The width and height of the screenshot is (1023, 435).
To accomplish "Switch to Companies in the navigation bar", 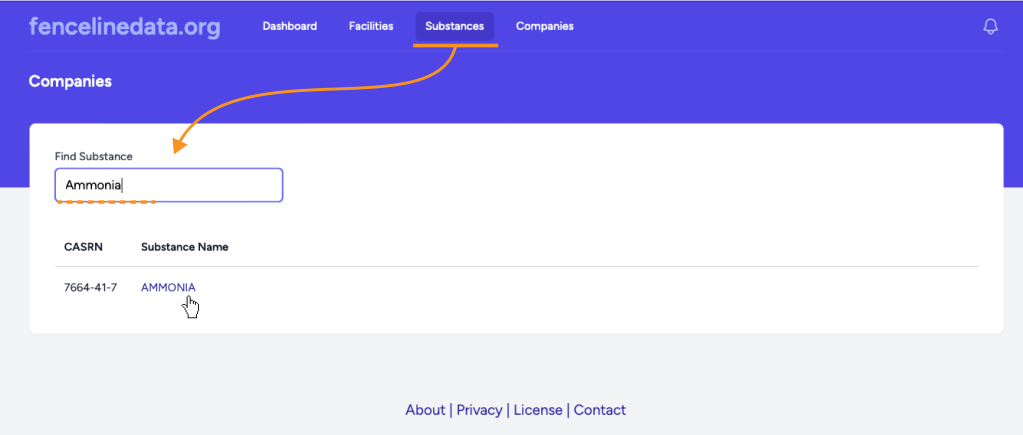I will (545, 26).
